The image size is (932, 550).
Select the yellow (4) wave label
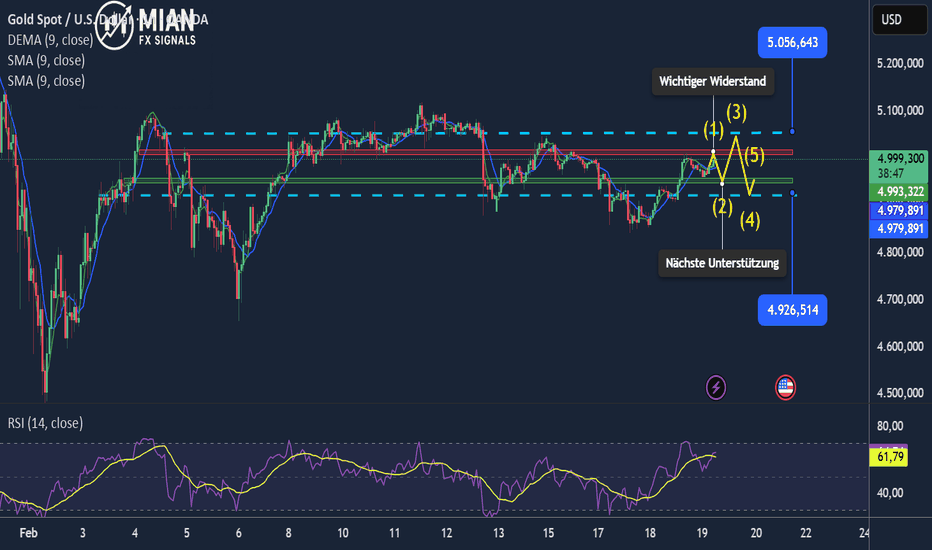[x=750, y=221]
